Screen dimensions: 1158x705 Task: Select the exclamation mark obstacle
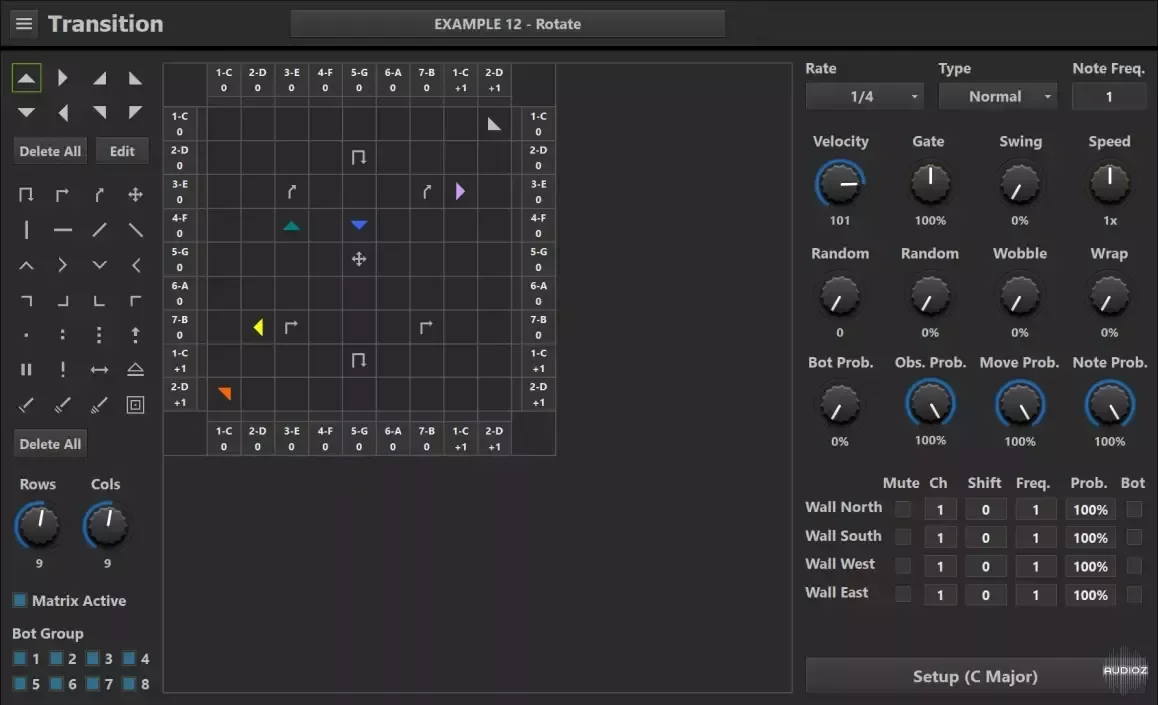tap(63, 370)
